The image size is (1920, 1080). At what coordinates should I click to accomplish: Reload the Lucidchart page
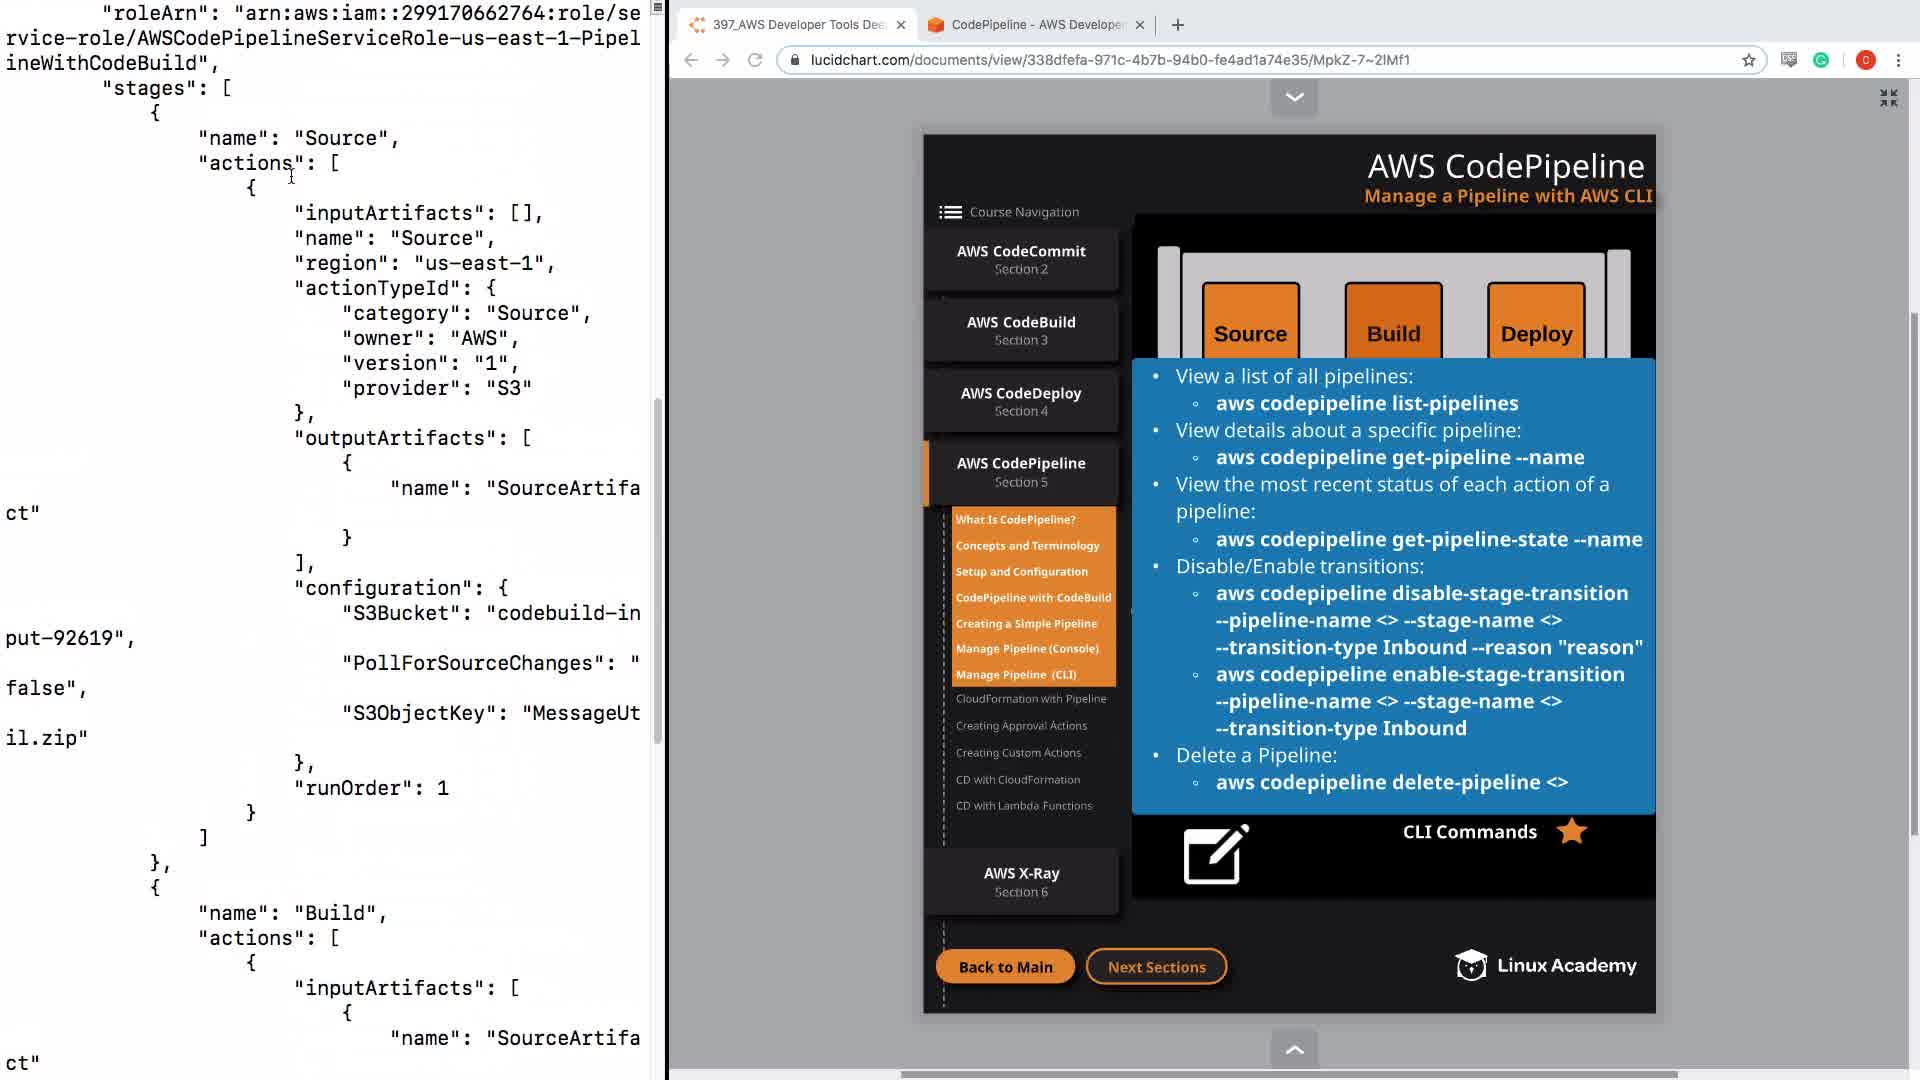point(755,60)
